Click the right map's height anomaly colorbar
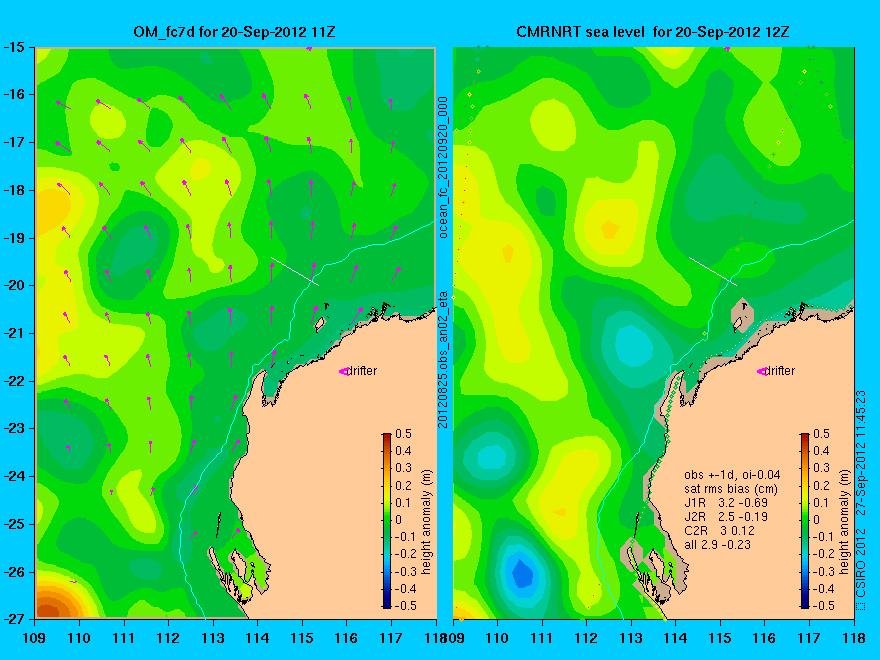The width and height of the screenshot is (880, 660). point(805,520)
